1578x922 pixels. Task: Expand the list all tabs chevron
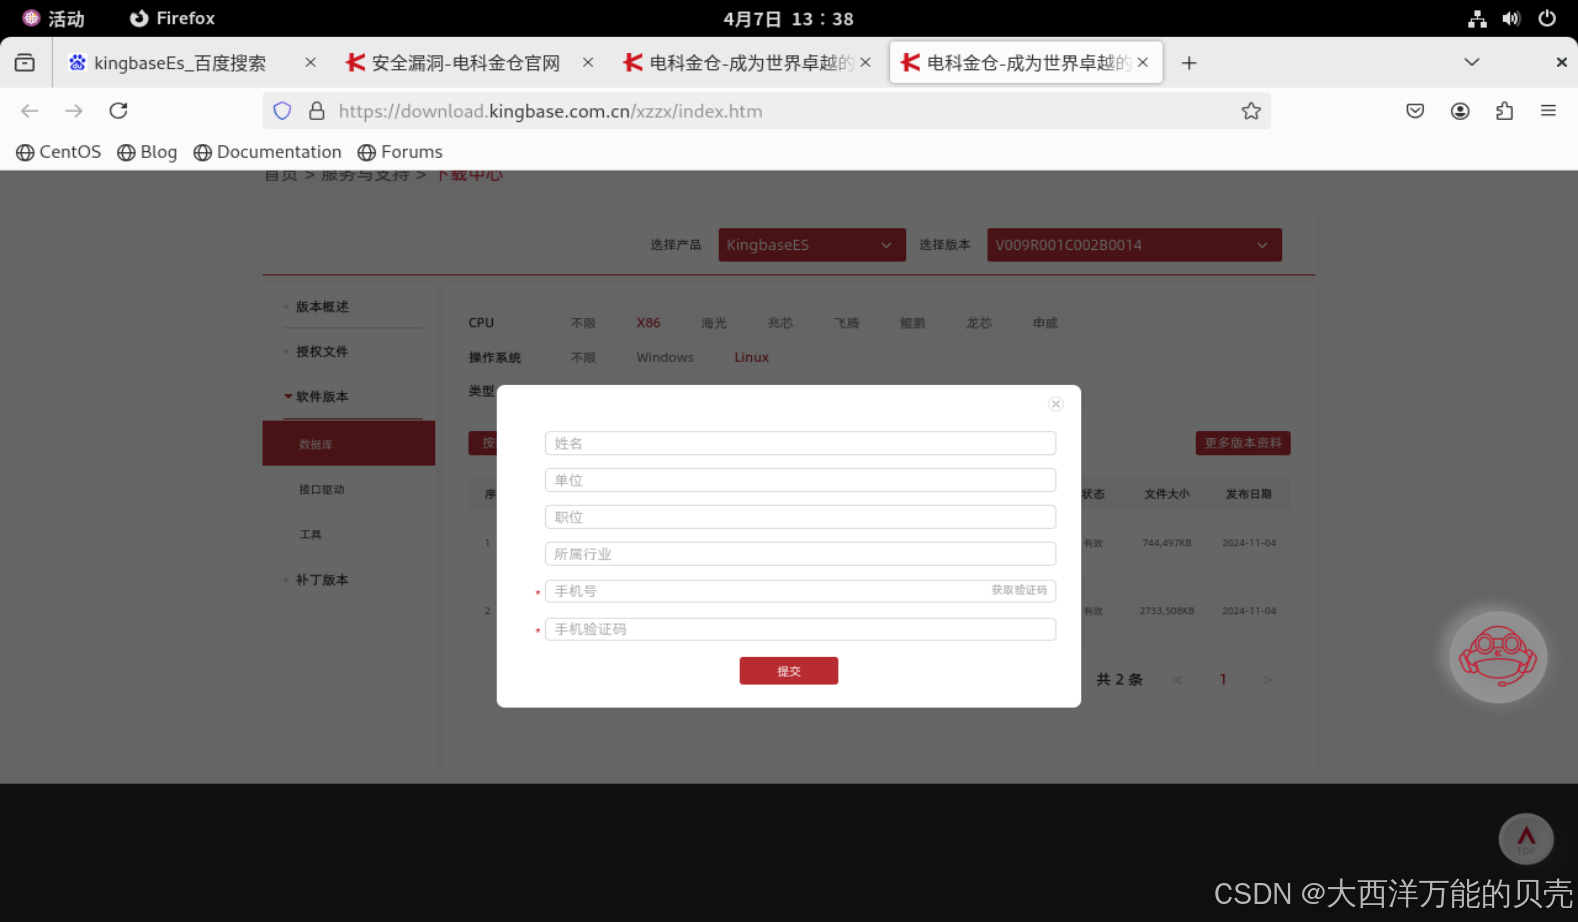click(x=1472, y=62)
